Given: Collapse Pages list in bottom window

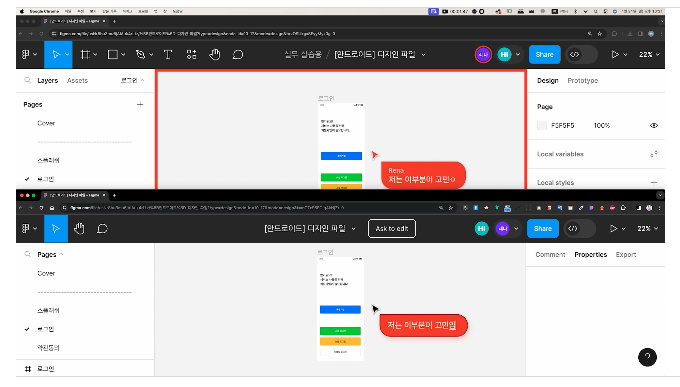Looking at the screenshot, I should pos(62,254).
